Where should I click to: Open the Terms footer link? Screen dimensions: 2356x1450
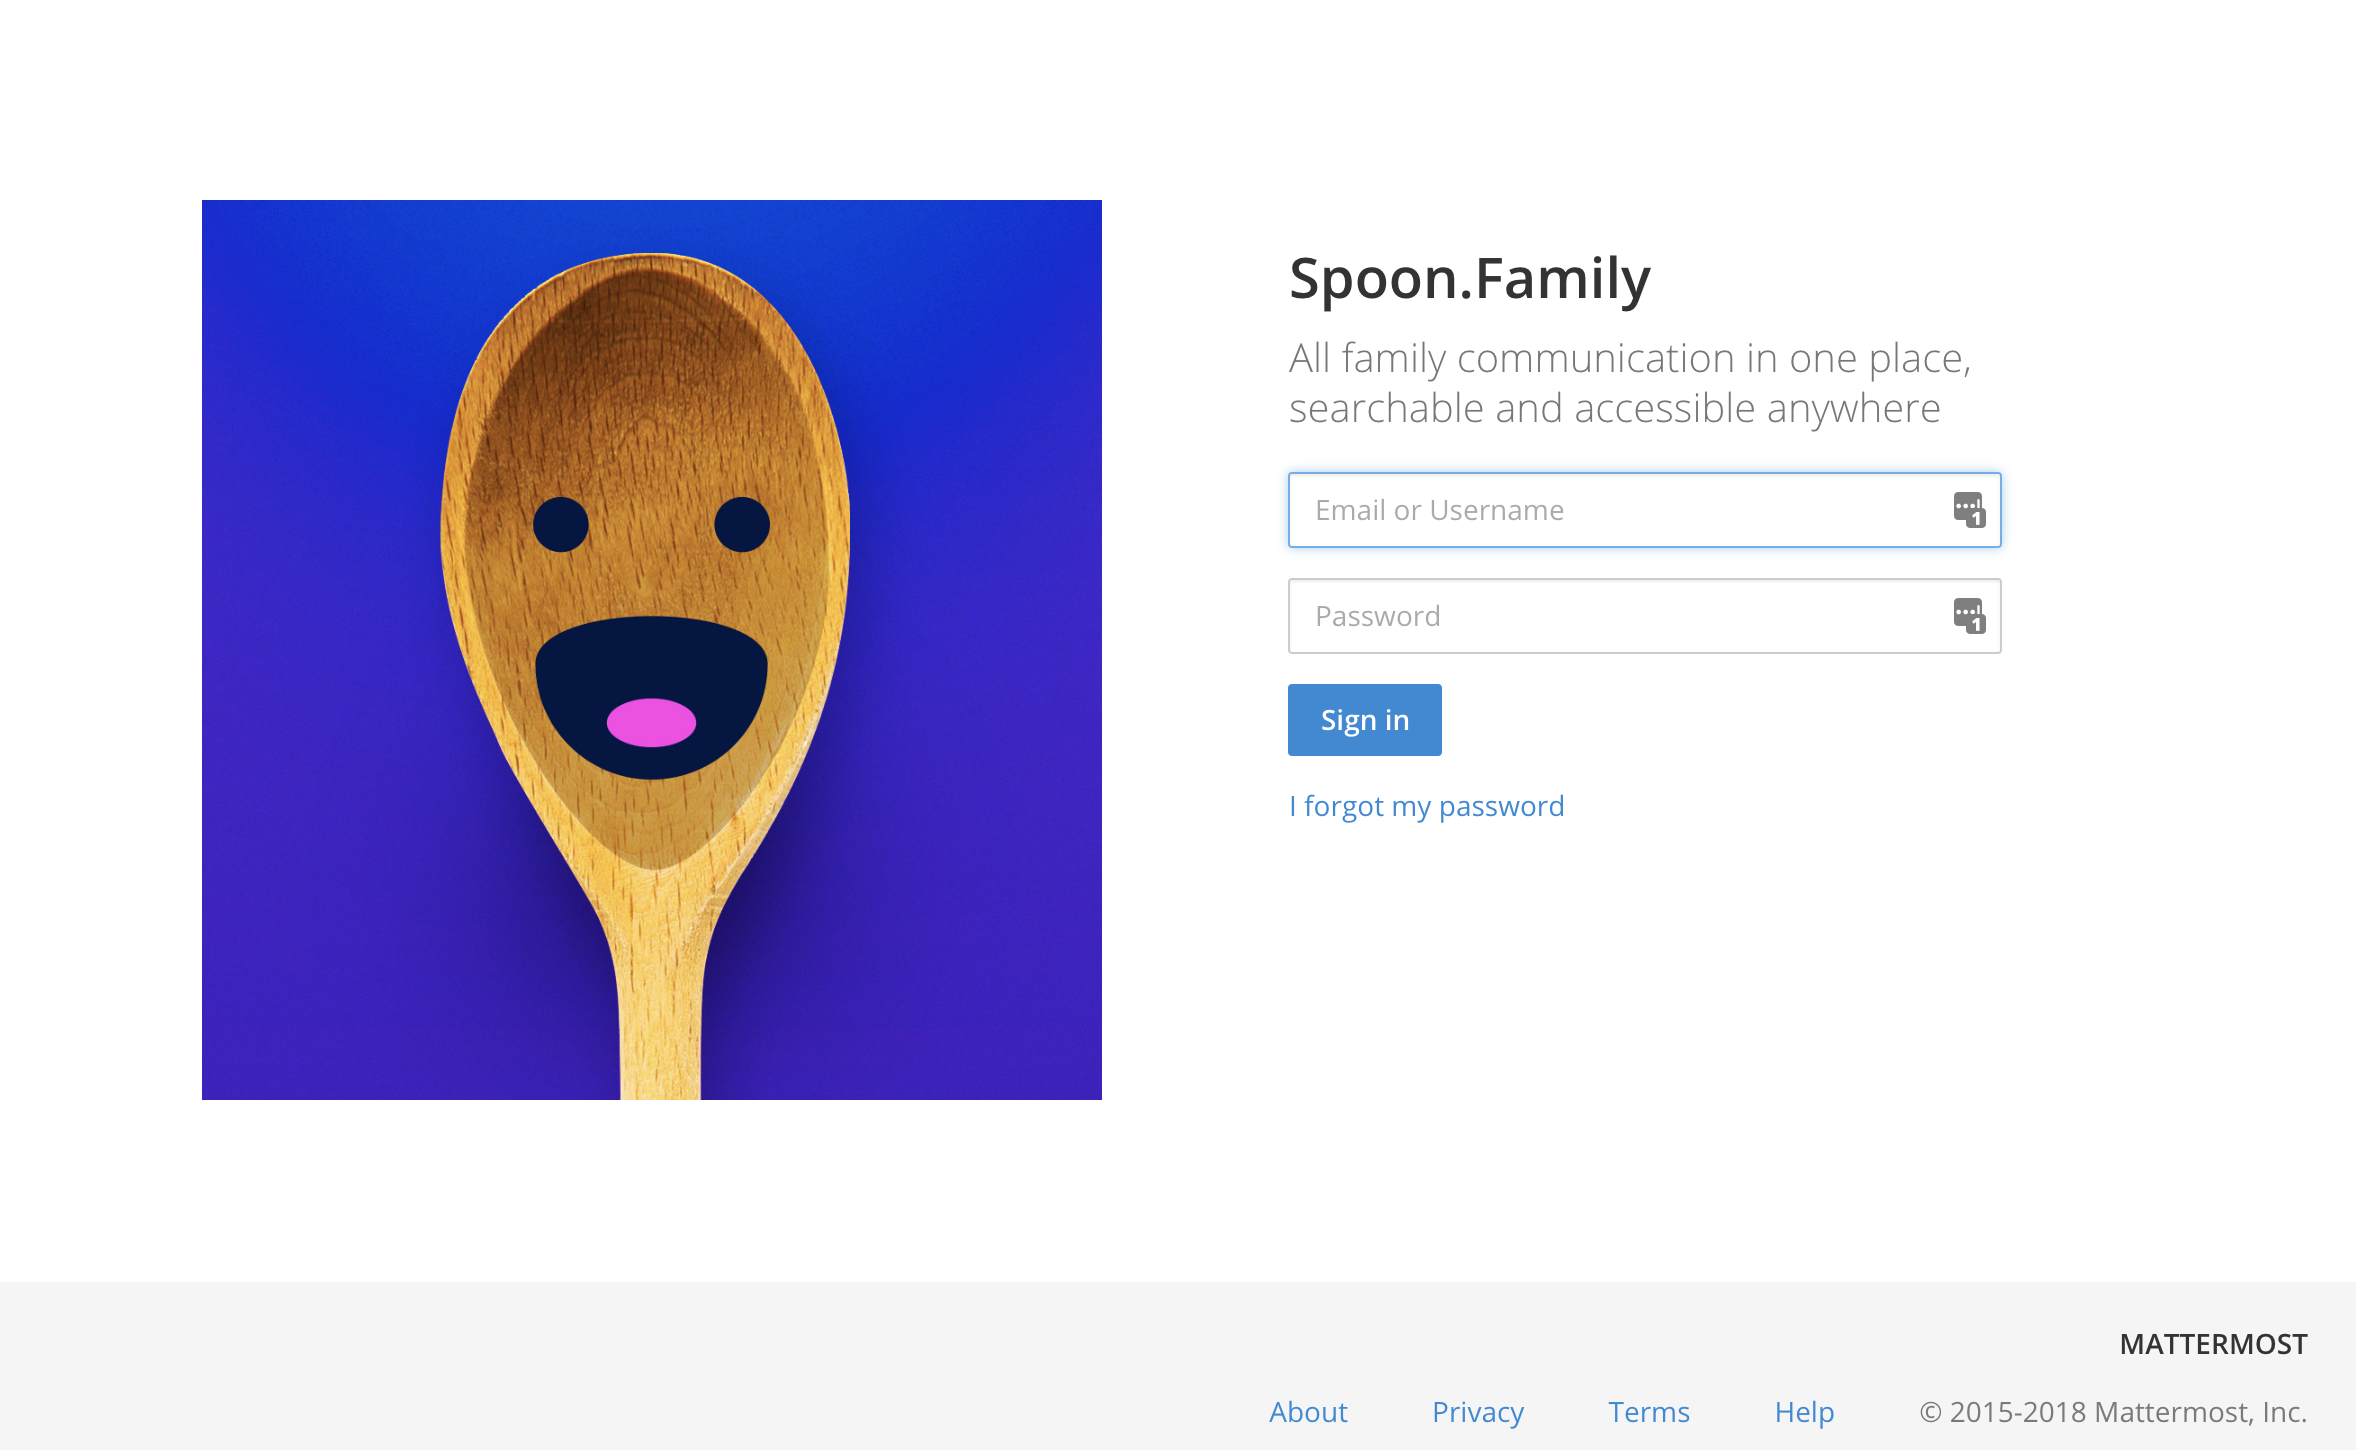coord(1649,1412)
